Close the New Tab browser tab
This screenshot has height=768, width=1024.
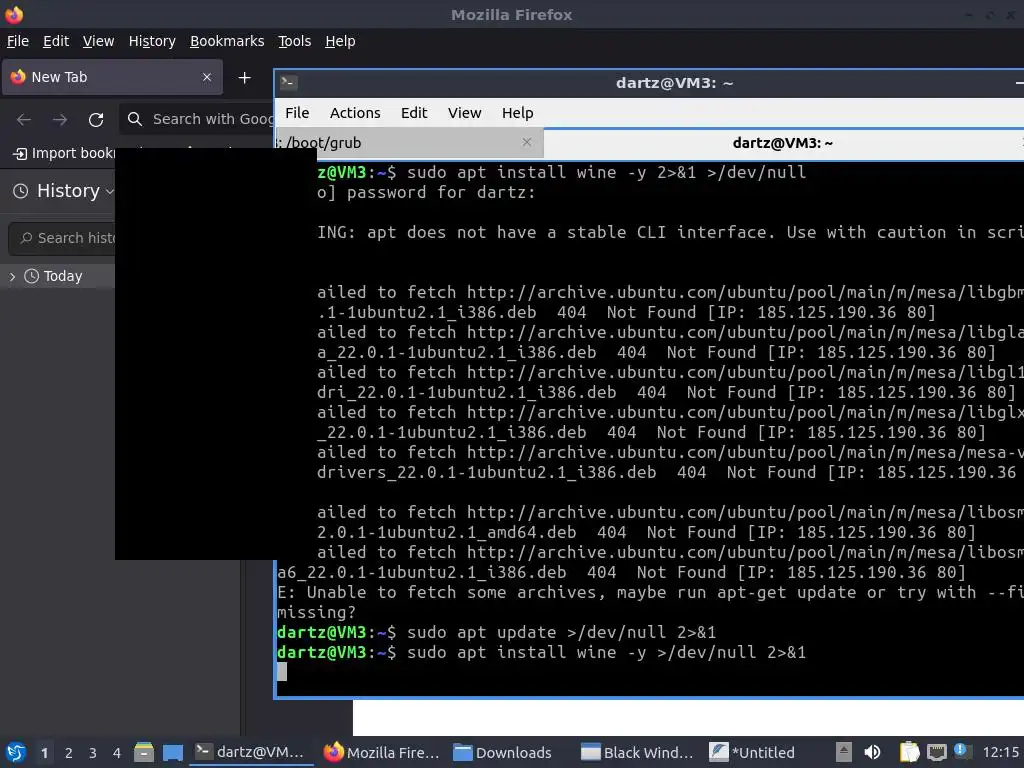point(206,77)
